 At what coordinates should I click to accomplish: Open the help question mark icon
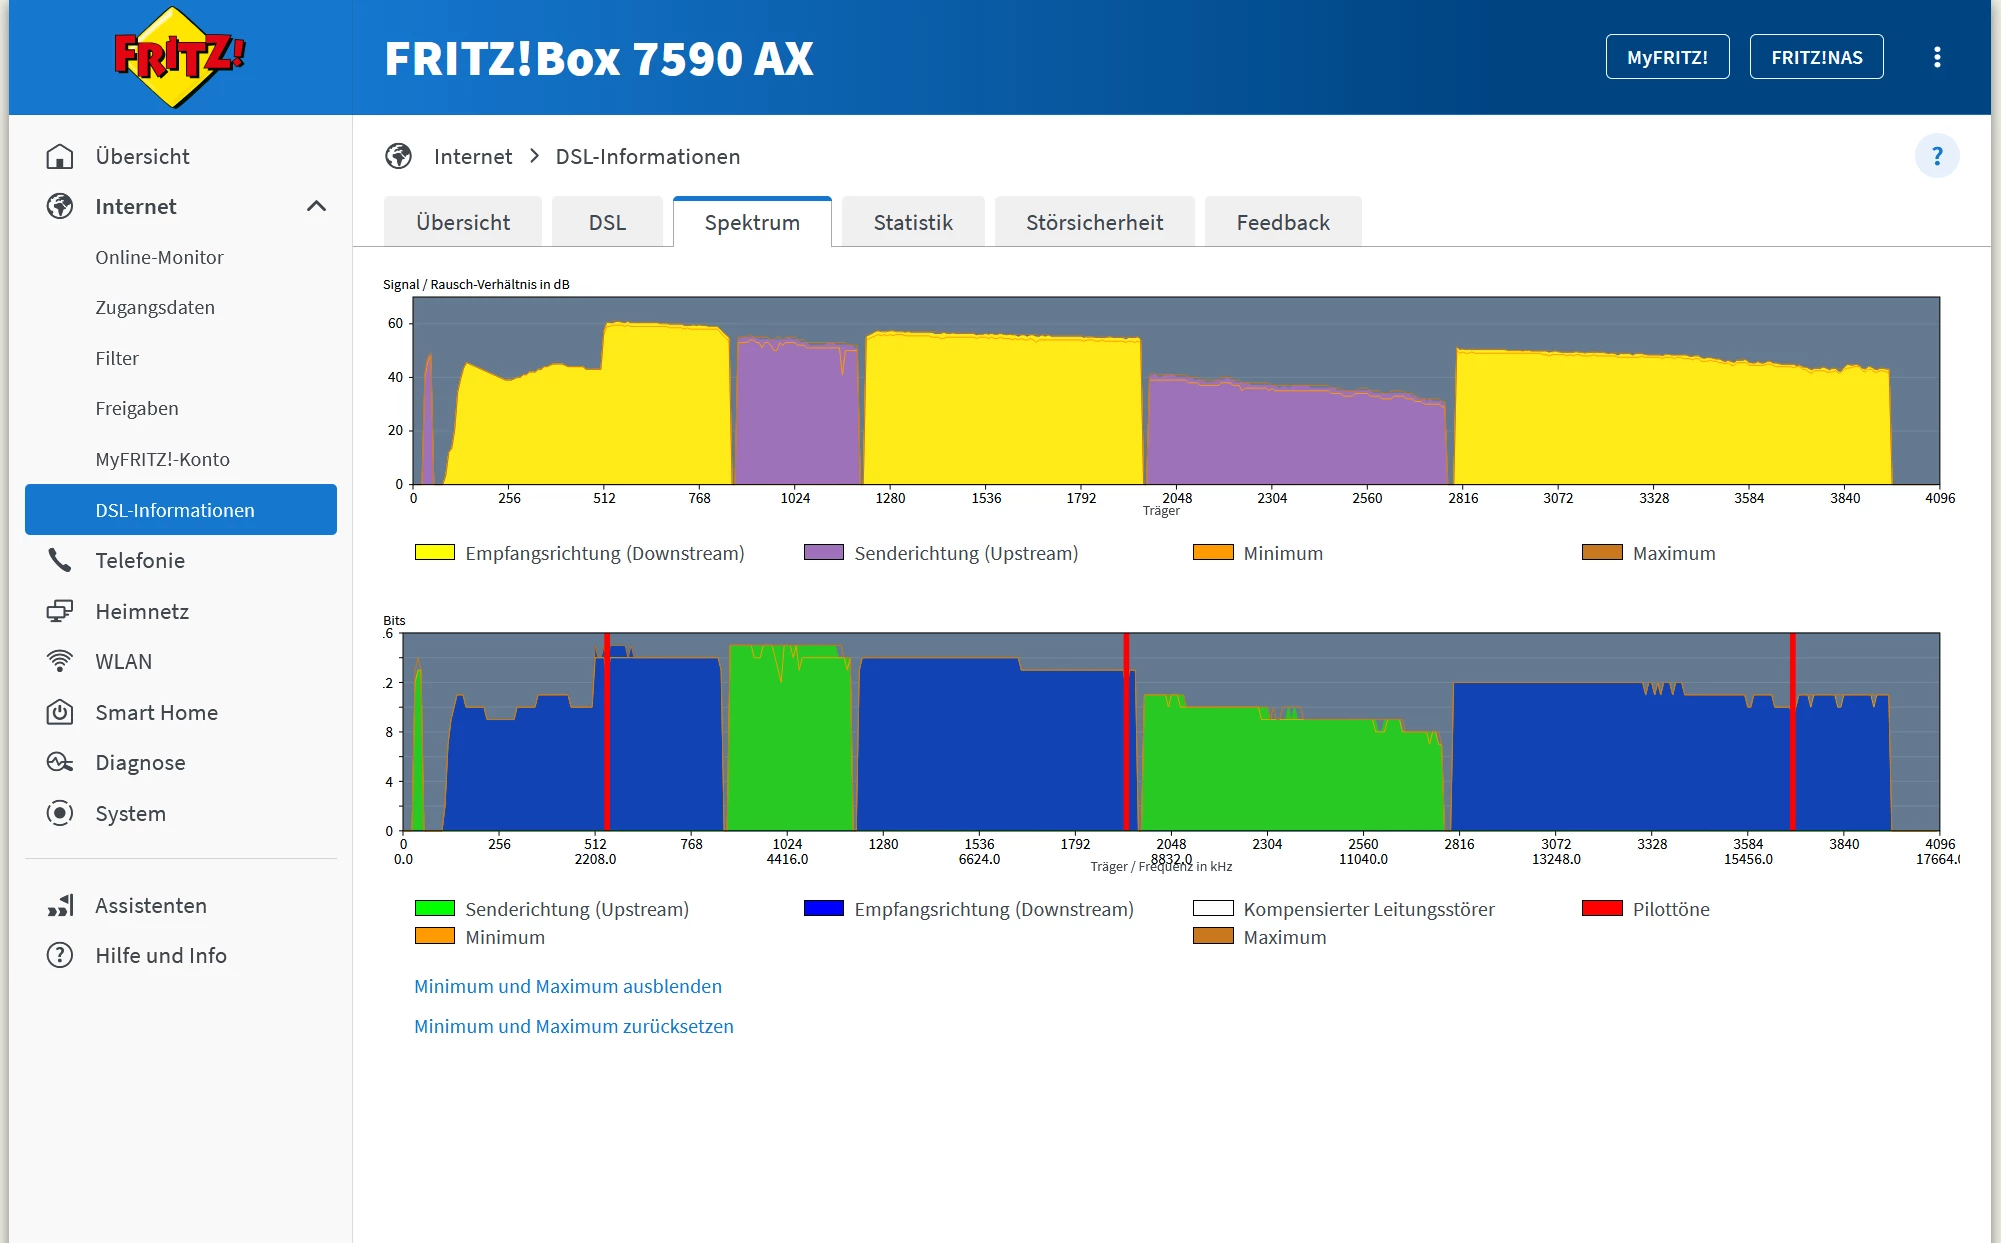click(1936, 156)
